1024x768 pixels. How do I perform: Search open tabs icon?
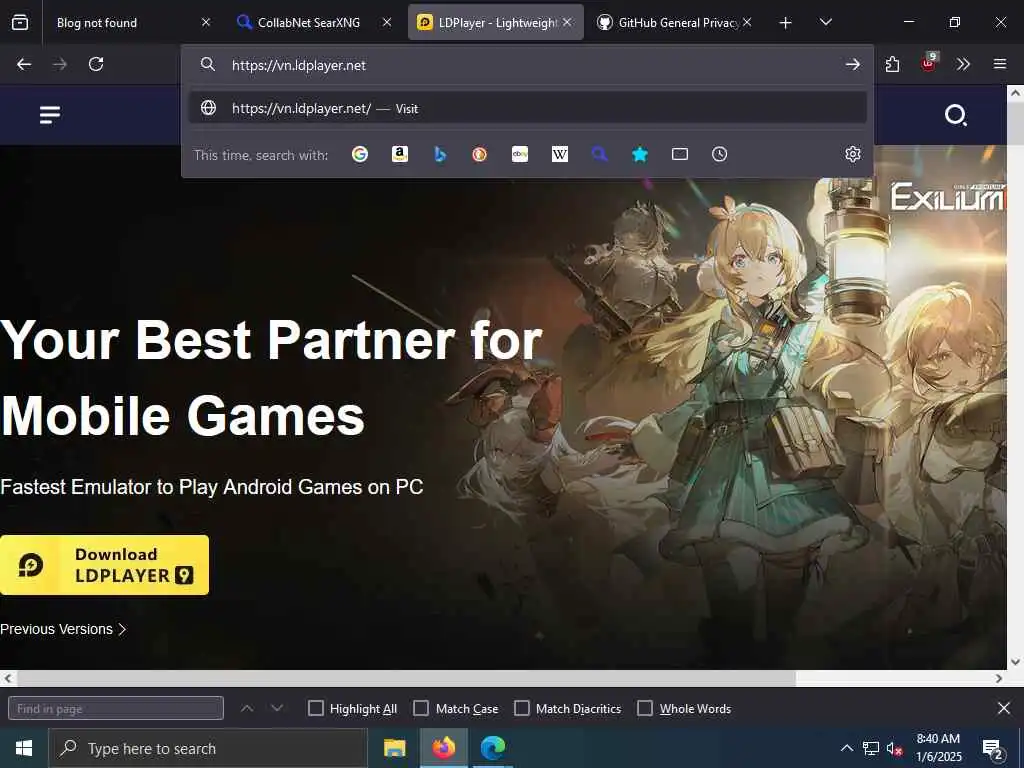[x=680, y=154]
